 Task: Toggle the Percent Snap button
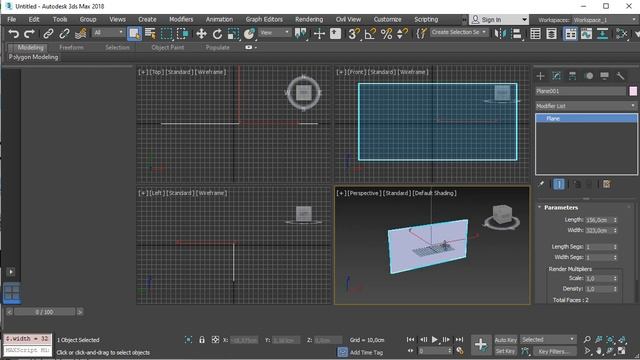click(386, 33)
